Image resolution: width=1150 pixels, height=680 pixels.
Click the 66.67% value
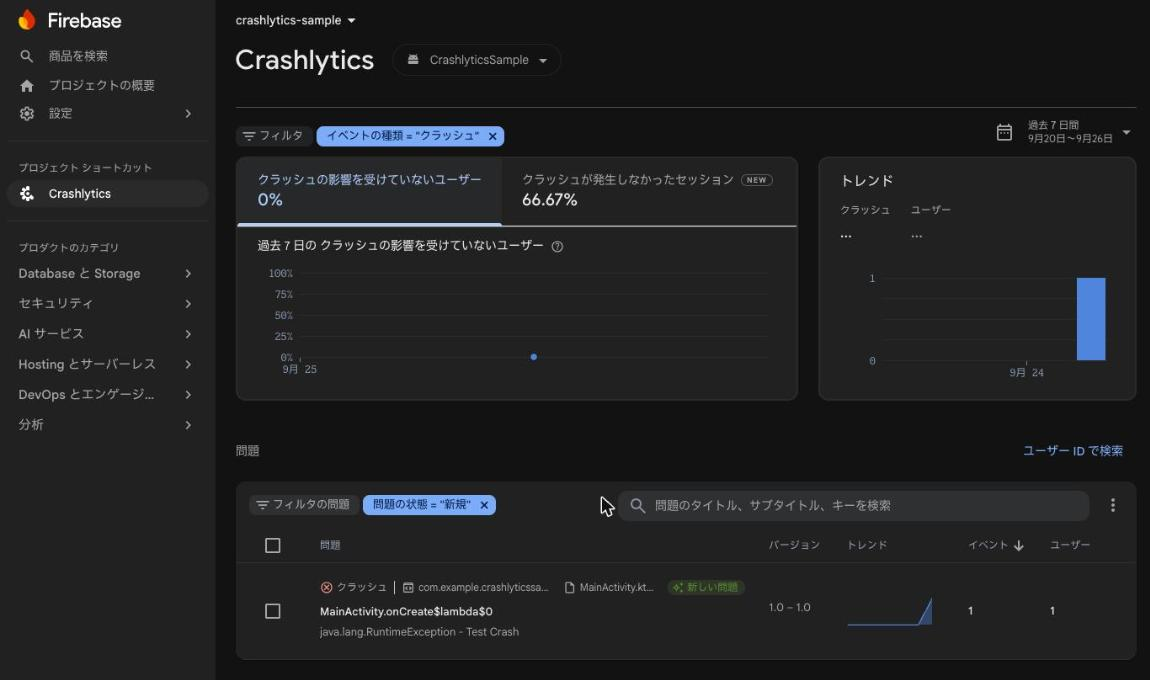click(x=549, y=200)
